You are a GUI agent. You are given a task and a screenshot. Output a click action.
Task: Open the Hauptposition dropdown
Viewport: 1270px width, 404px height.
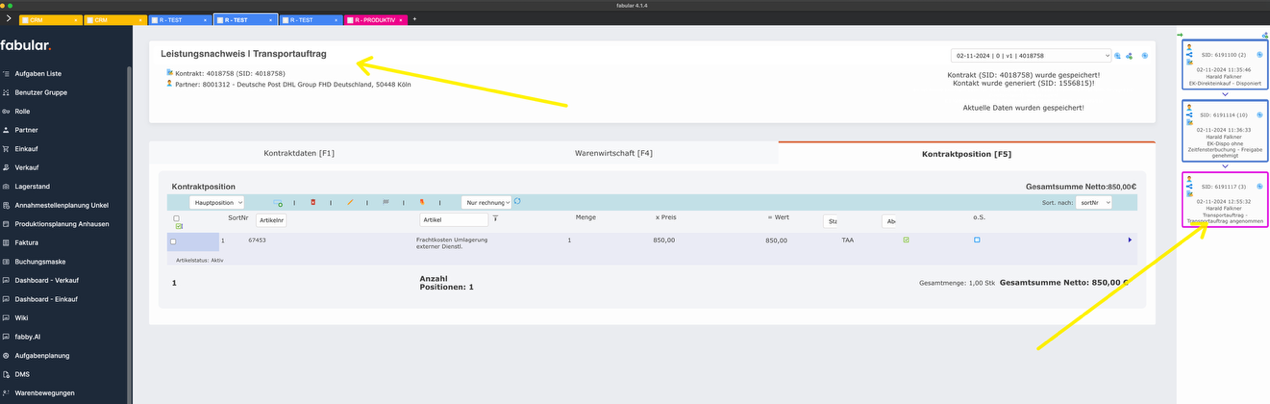(x=217, y=203)
